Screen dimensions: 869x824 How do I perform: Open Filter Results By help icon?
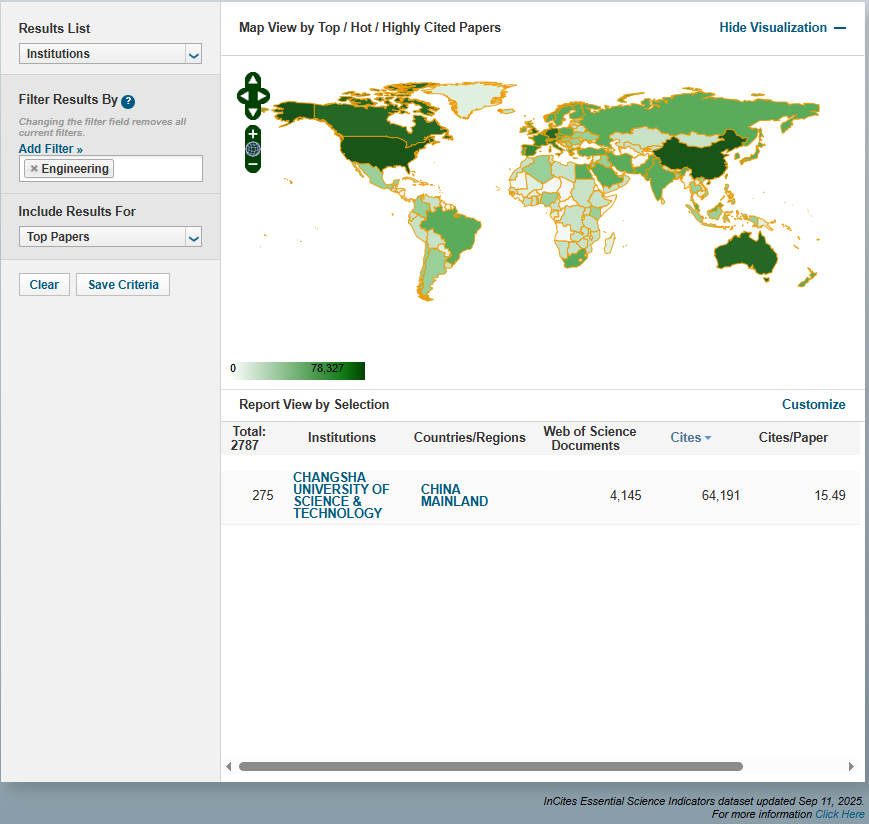click(x=128, y=101)
